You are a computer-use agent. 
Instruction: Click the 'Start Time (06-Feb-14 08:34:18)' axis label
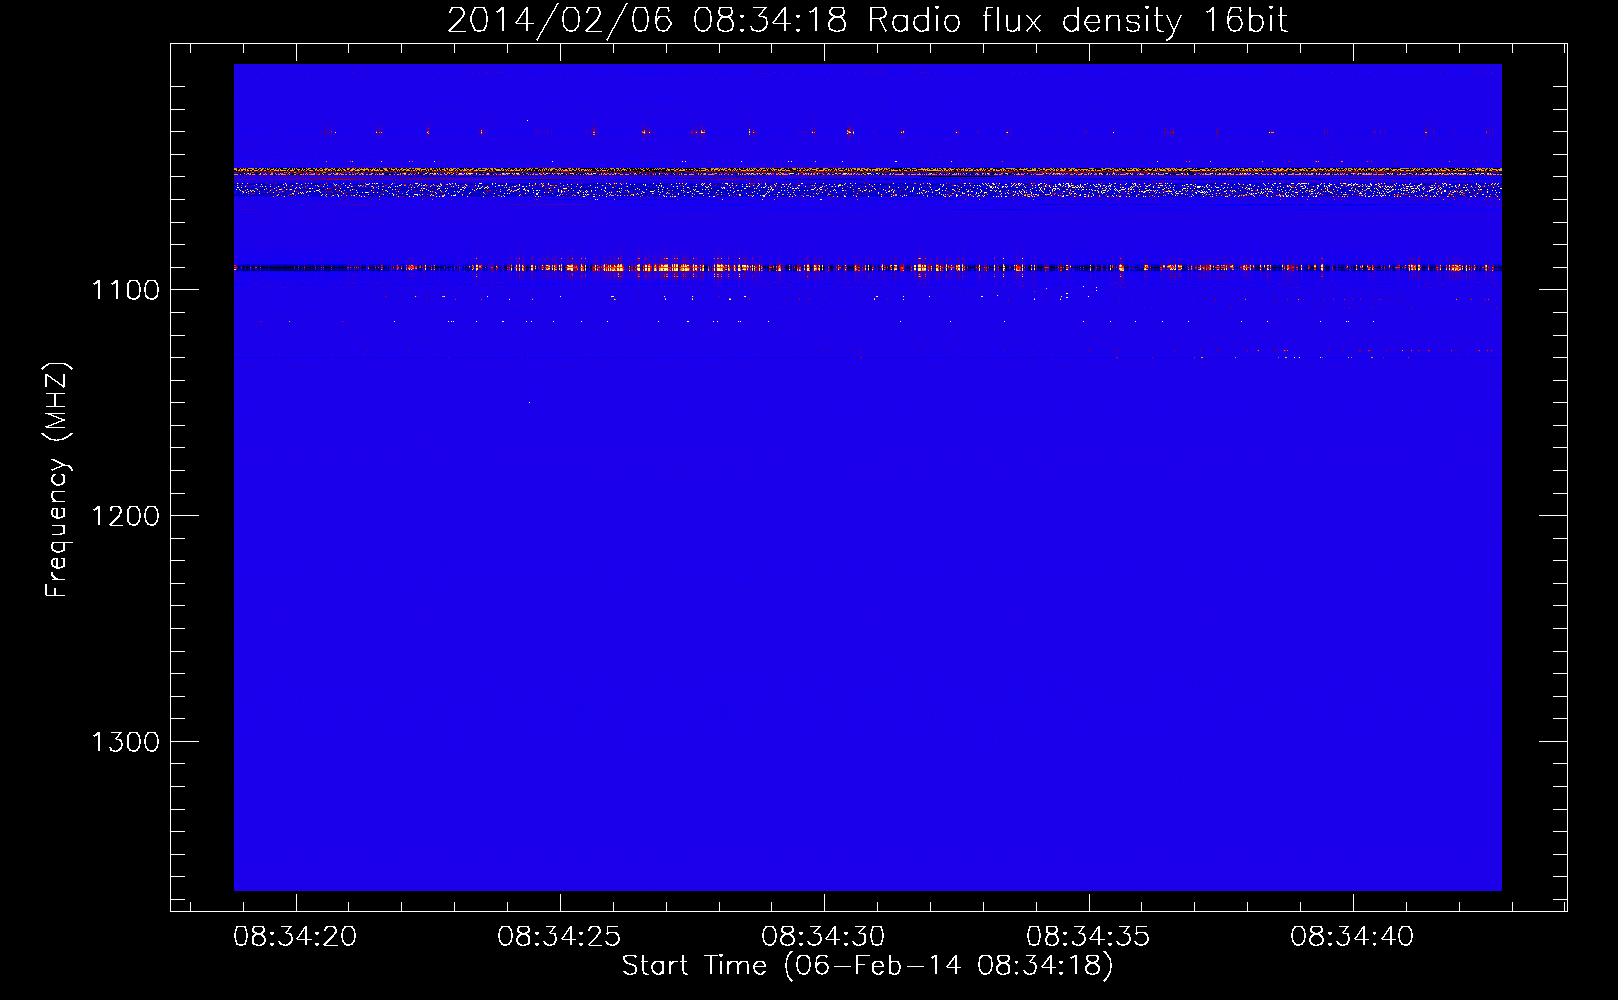pyautogui.click(x=867, y=966)
